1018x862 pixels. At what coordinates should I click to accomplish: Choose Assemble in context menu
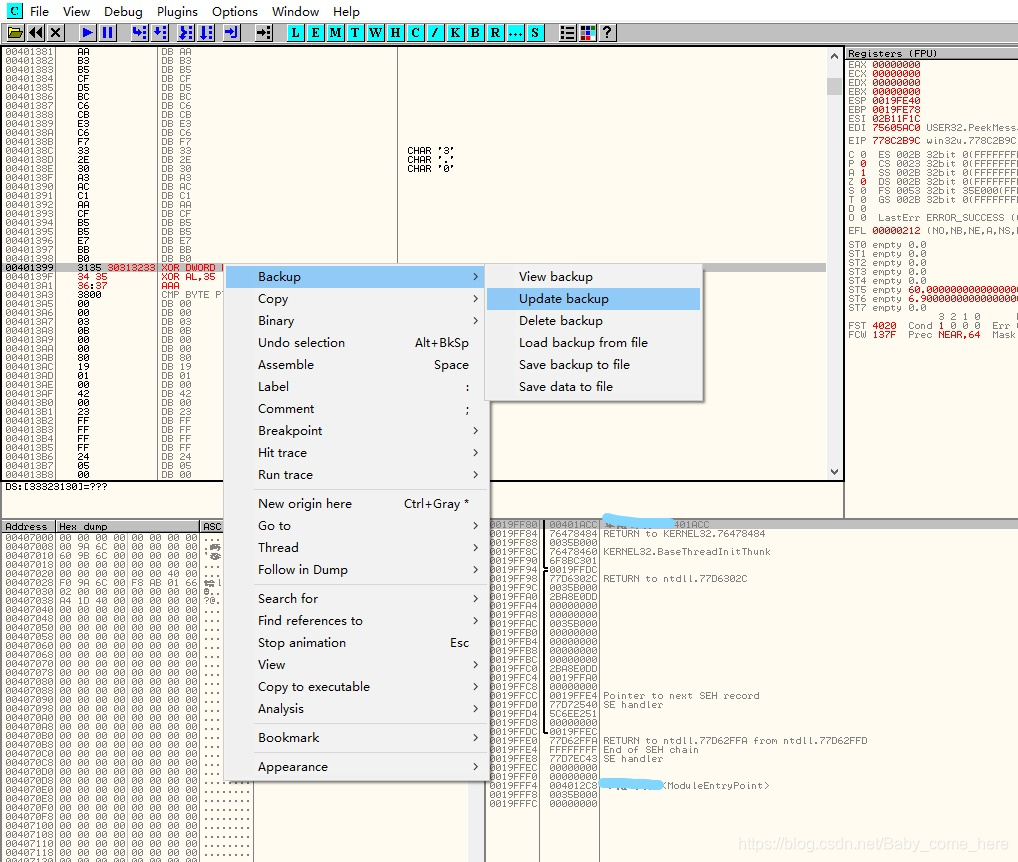pos(356,365)
